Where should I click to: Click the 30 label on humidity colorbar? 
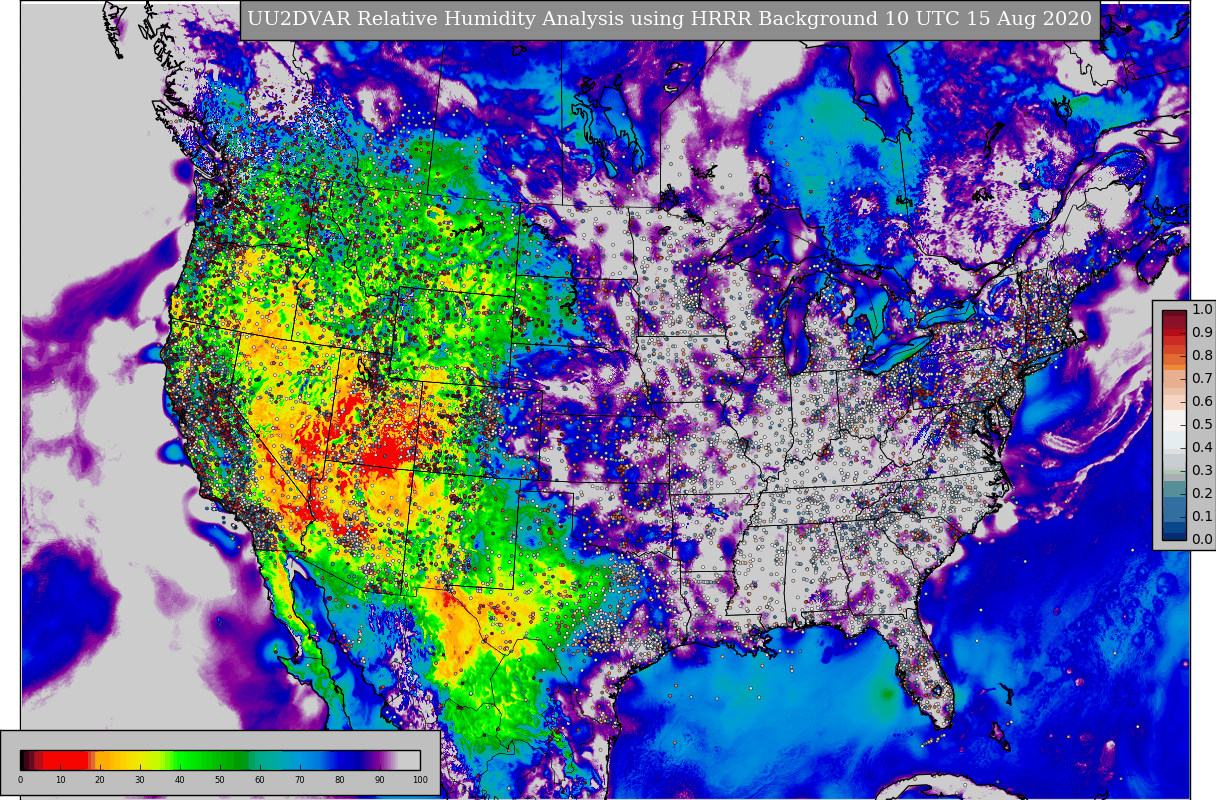coord(140,780)
